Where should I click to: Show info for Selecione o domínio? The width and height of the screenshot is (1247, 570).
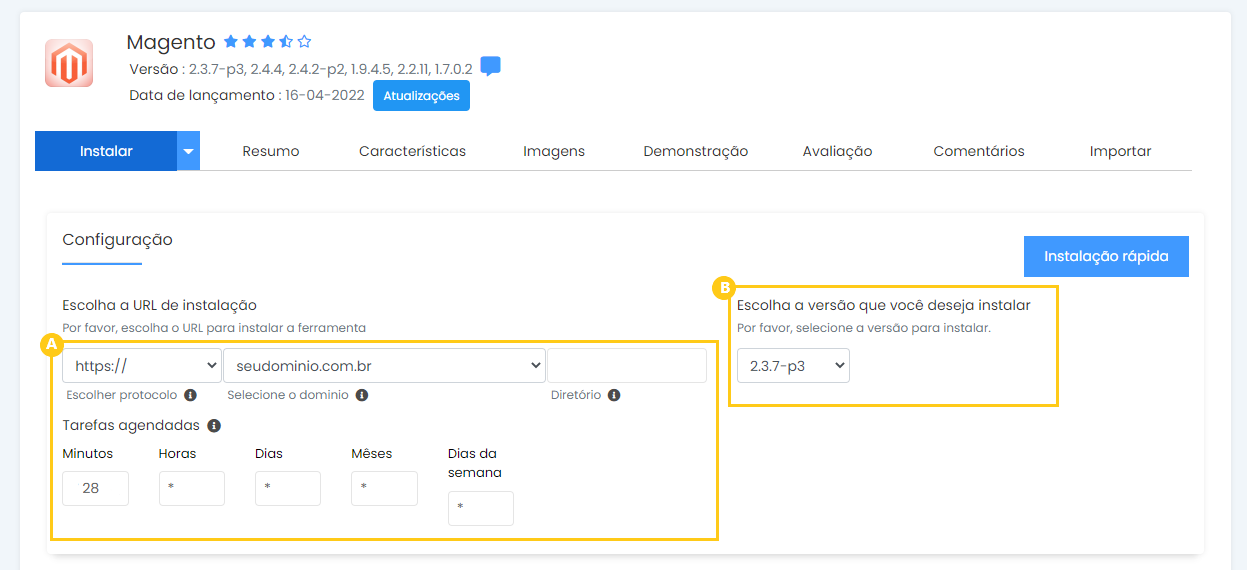click(362, 395)
